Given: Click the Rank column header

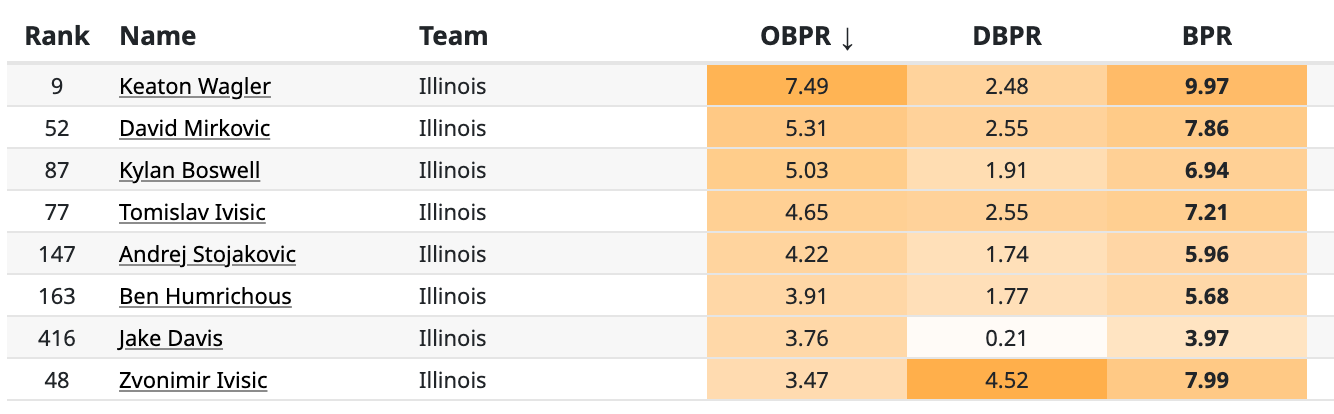Looking at the screenshot, I should click(x=57, y=37).
